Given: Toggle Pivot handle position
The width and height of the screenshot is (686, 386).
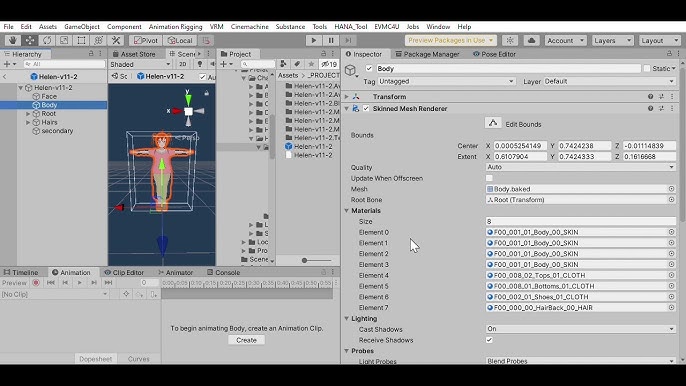Looking at the screenshot, I should tap(146, 40).
